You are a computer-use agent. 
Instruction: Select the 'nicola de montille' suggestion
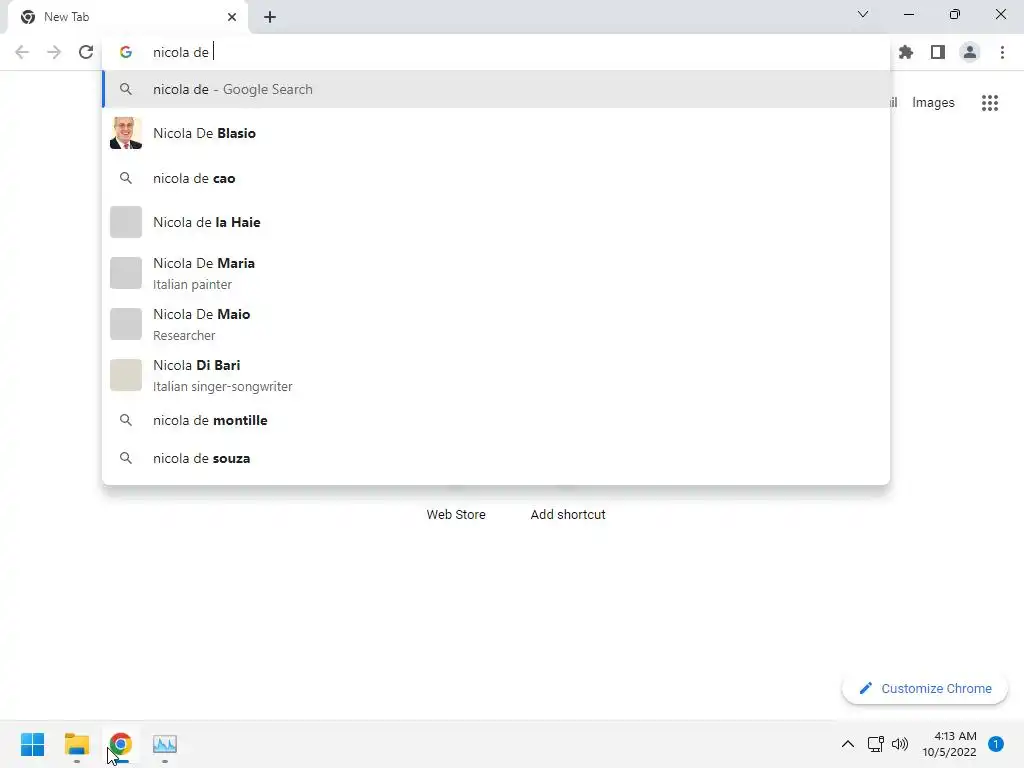tap(496, 420)
